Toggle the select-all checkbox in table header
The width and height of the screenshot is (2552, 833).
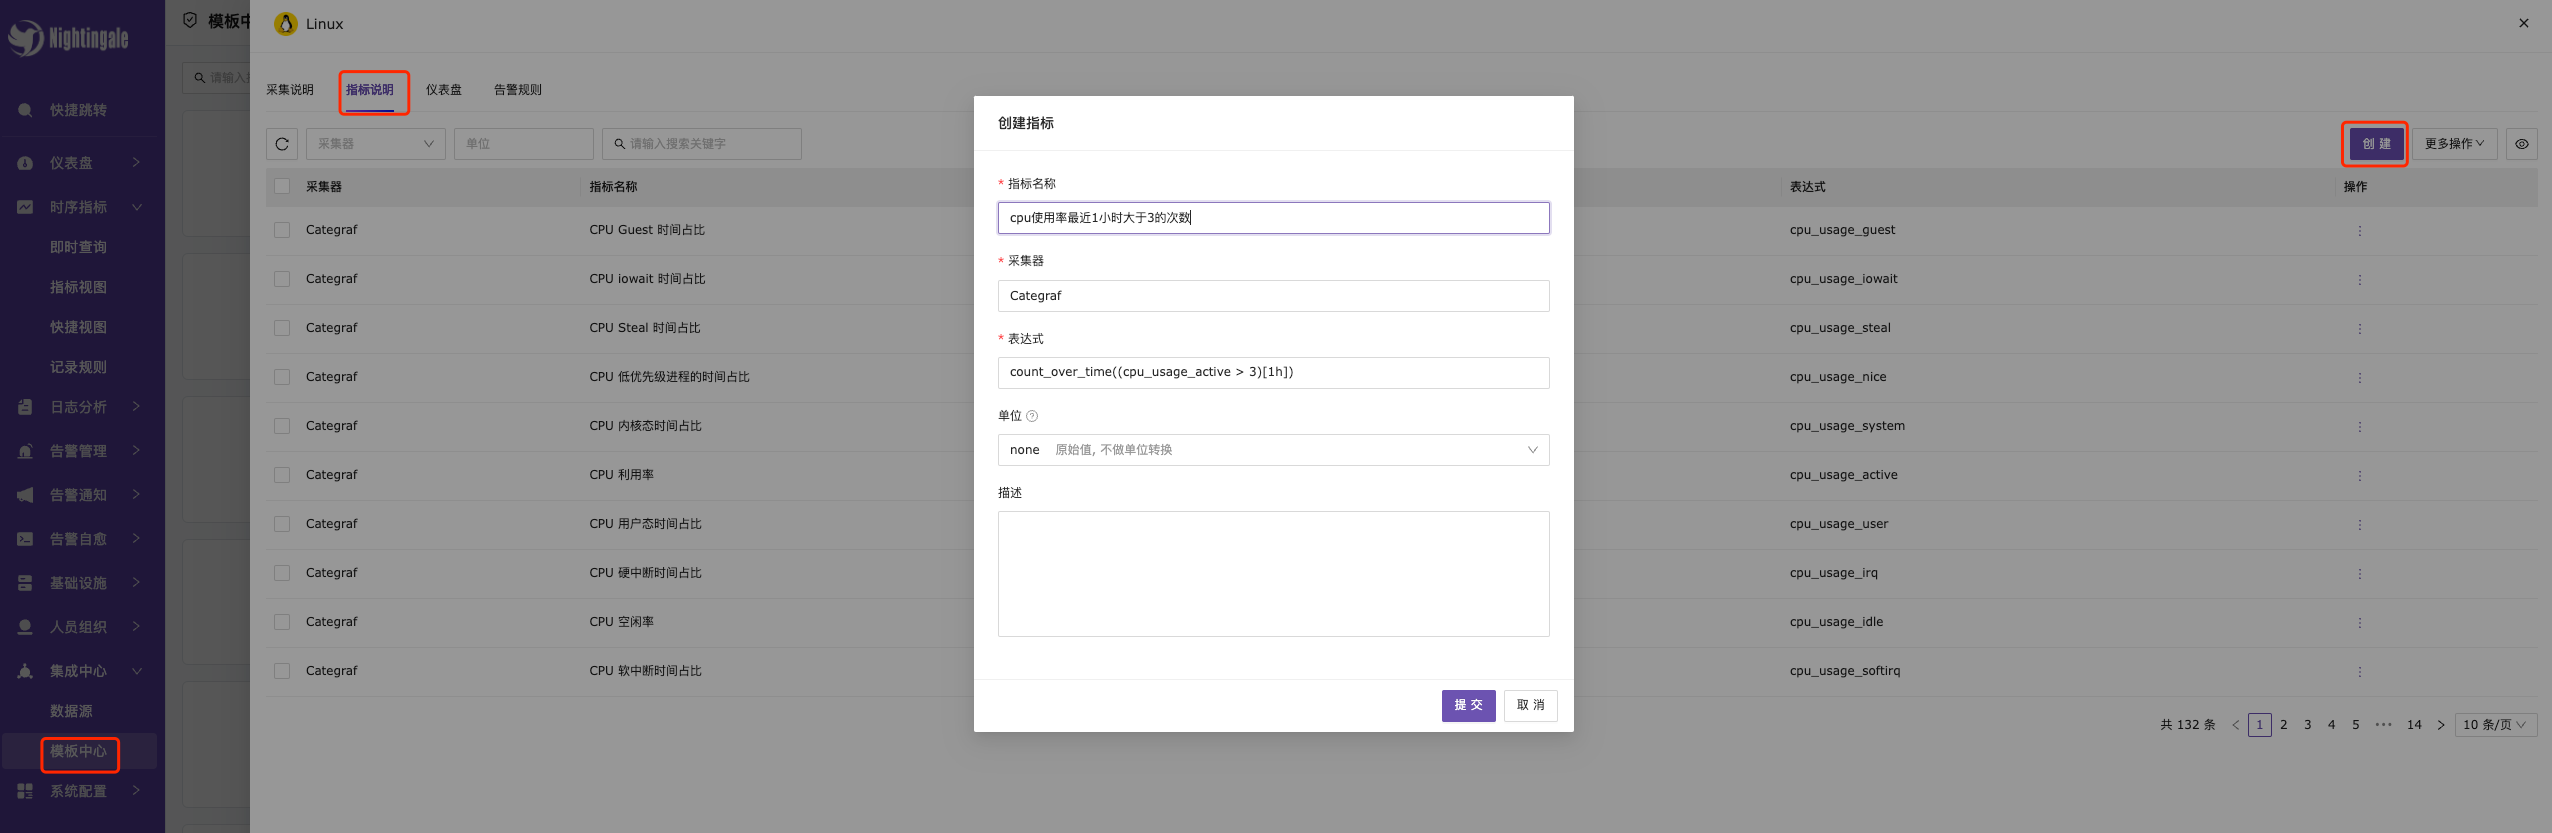282,186
